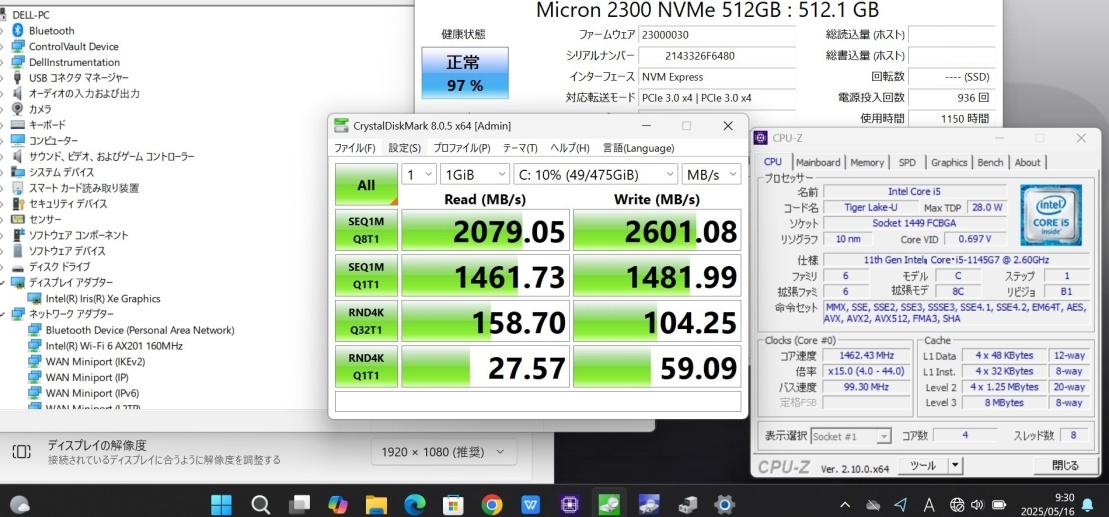Click the コンピューター device icon
The width and height of the screenshot is (1109, 517).
(18, 141)
